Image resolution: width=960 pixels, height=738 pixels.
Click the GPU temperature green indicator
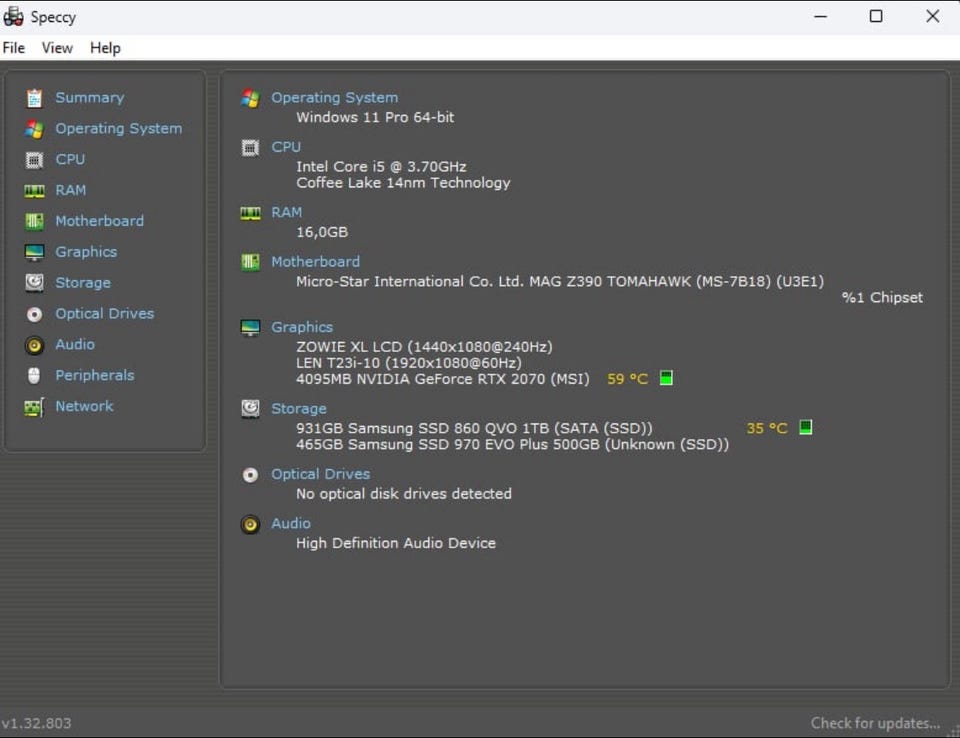point(667,378)
